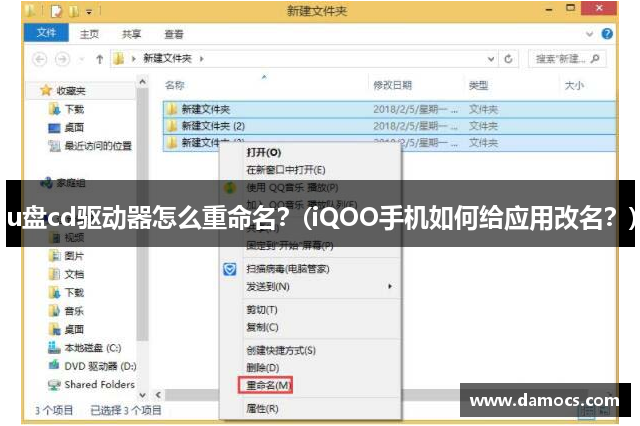The image size is (640, 426).
Task: Open the 图片 library folder
Action: (74, 256)
